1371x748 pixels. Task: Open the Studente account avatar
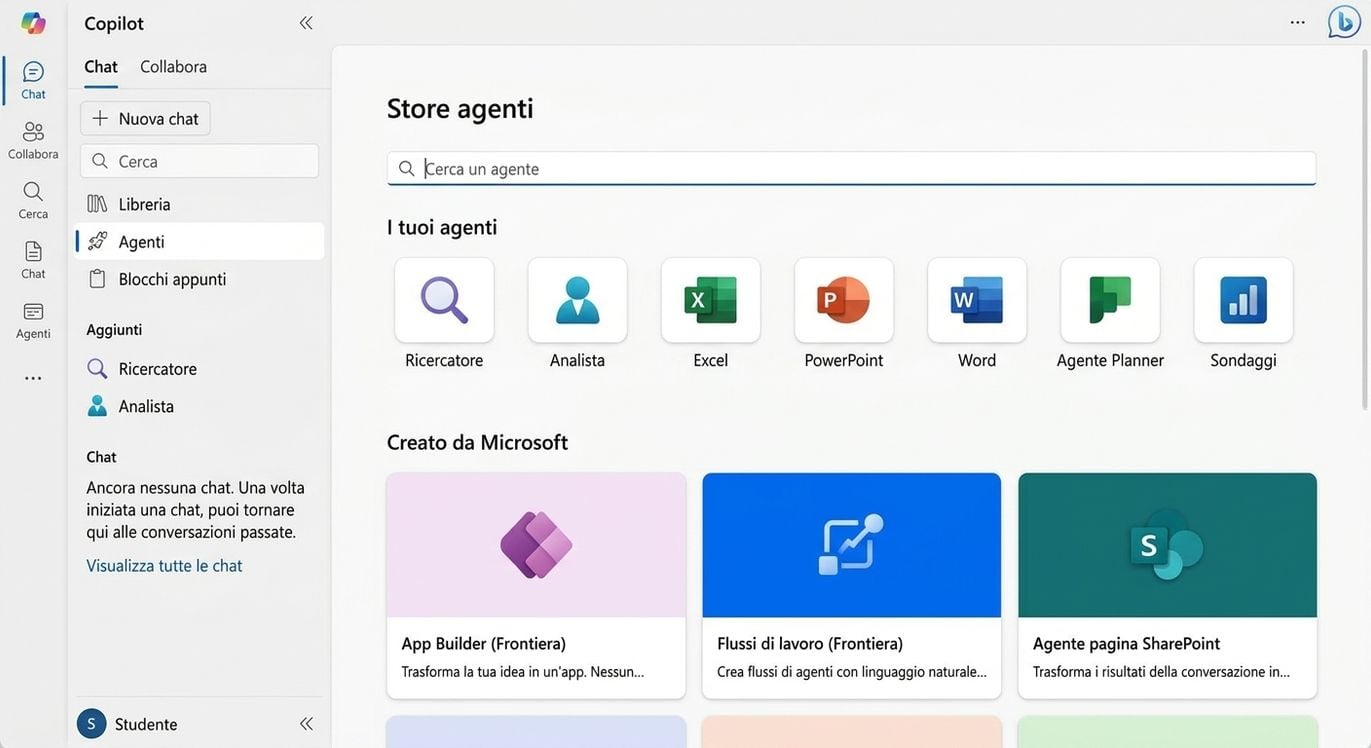pyautogui.click(x=91, y=723)
